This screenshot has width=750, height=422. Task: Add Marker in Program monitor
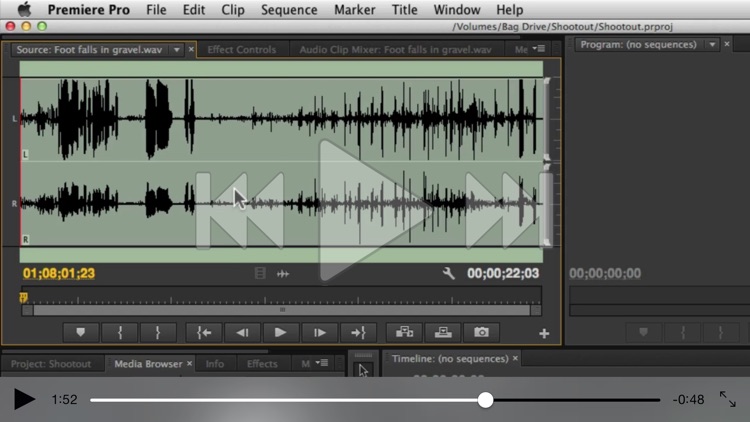[x=643, y=332]
